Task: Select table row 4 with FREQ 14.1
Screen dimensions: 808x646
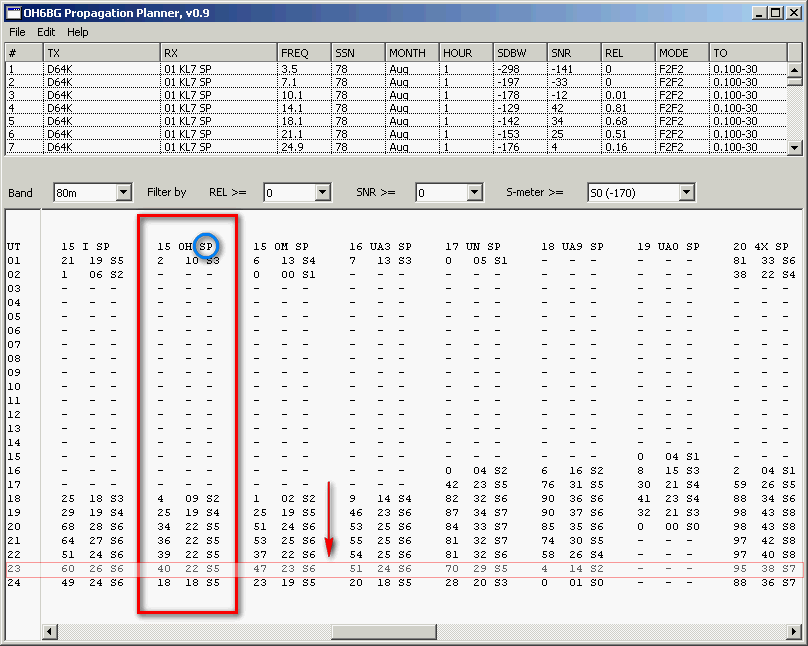Action: (x=396, y=108)
